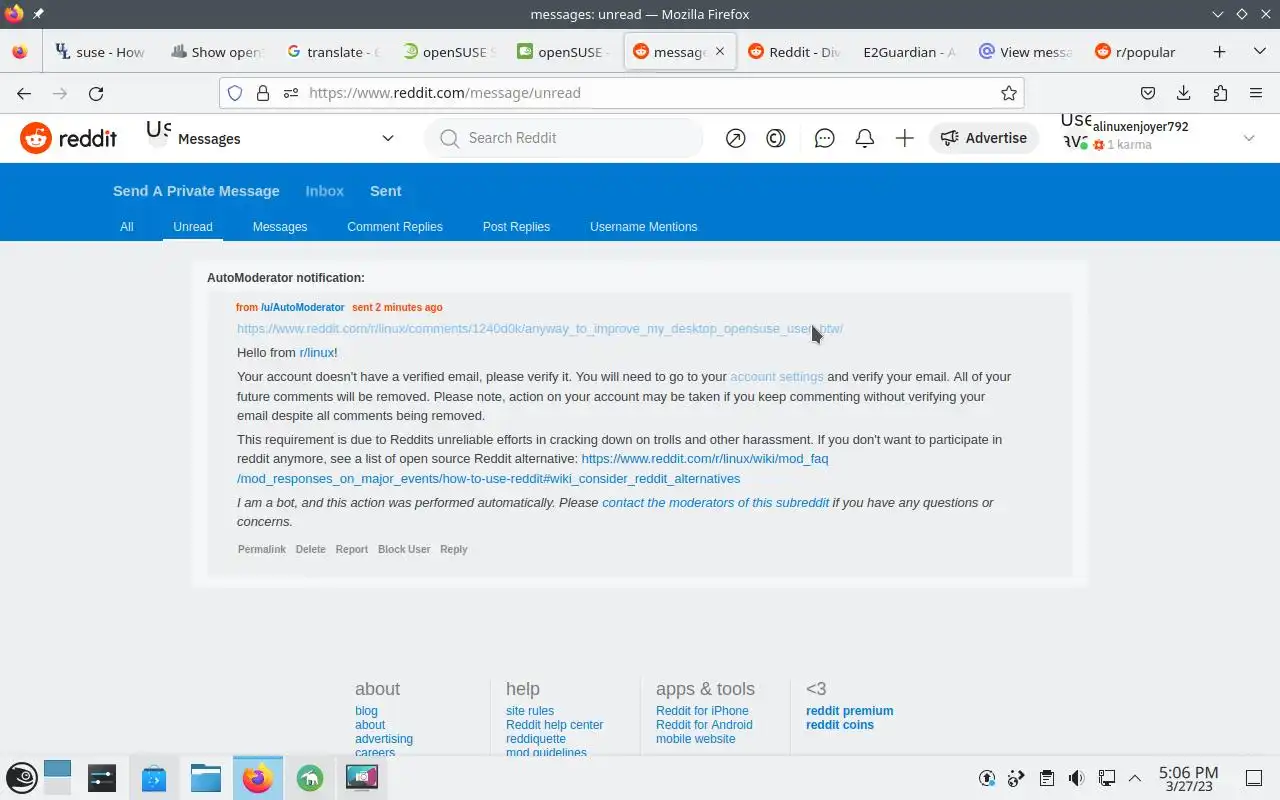Screen dimensions: 1280x800
Task: Show Username Mentions
Action: coord(644,227)
